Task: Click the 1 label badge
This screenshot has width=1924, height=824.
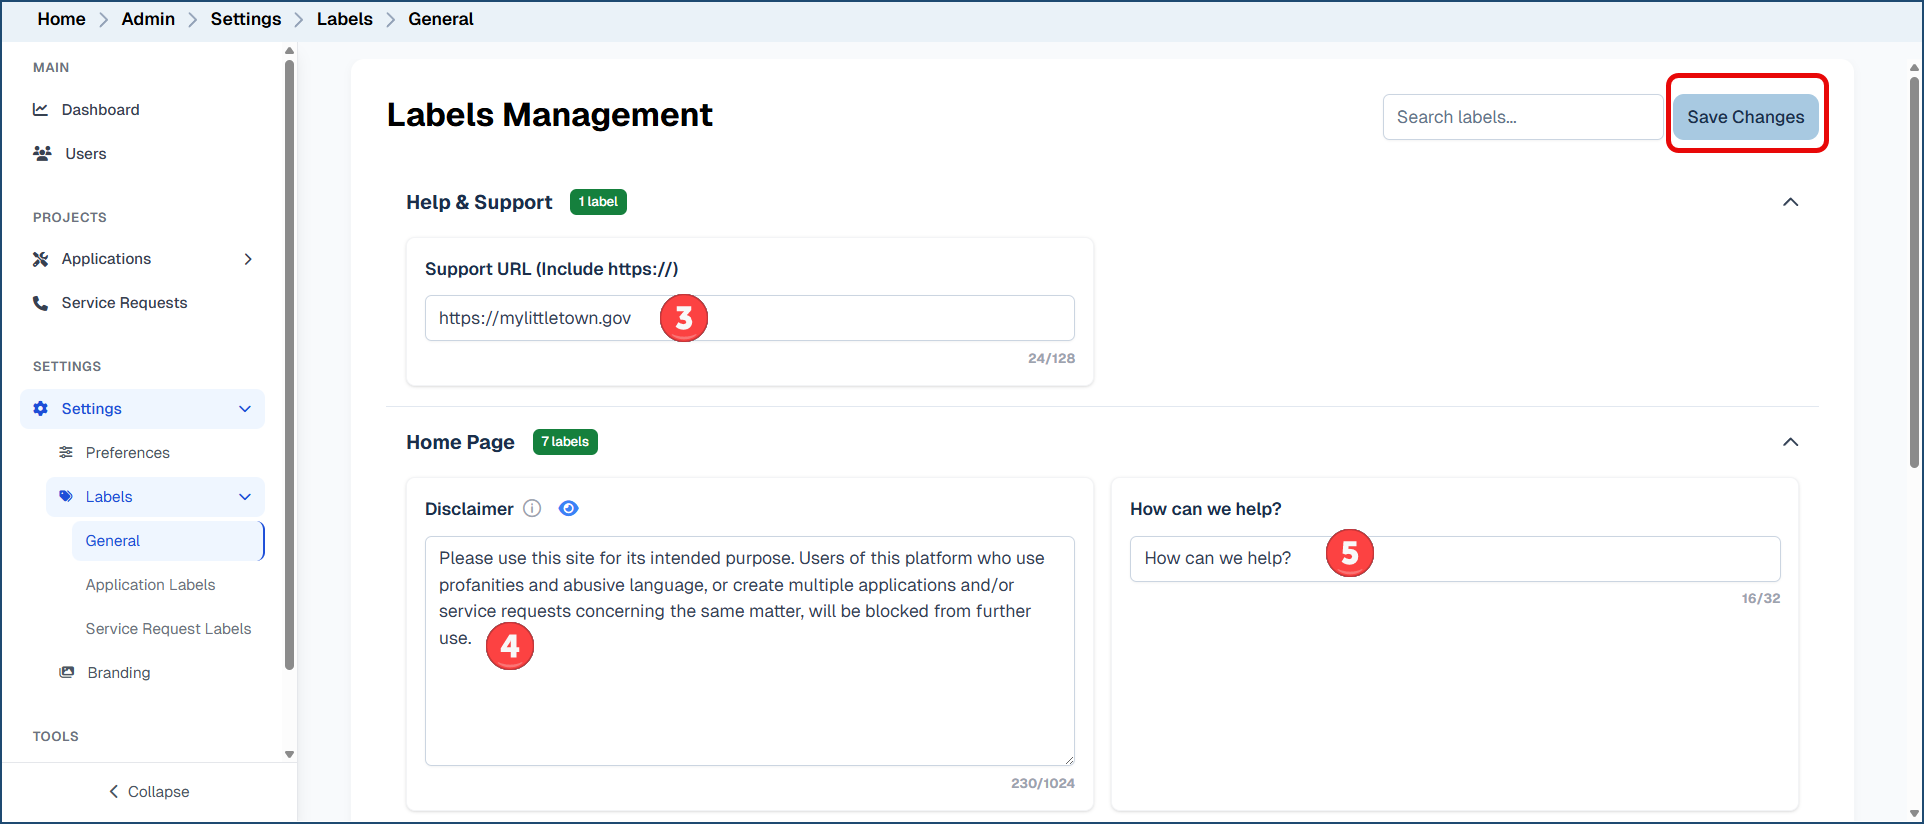Action: [x=598, y=202]
